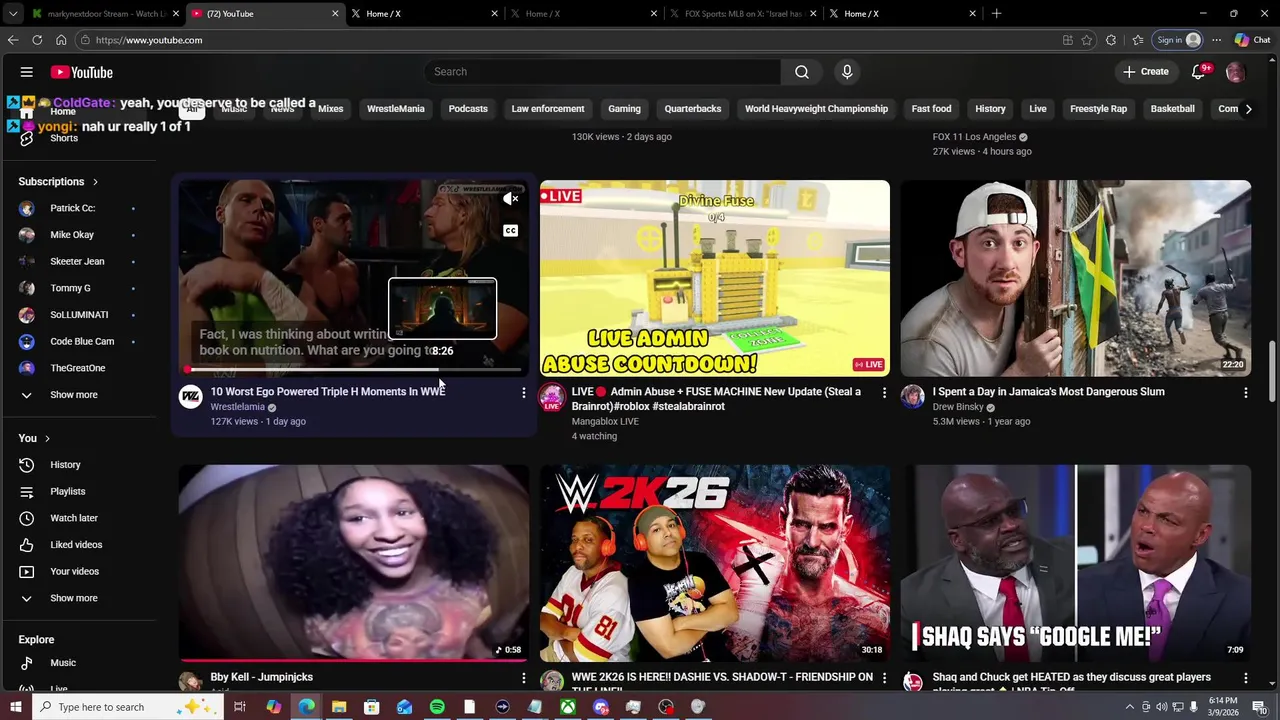Open Windows Start menu
Screen dimensions: 1280x720
pos(16,707)
